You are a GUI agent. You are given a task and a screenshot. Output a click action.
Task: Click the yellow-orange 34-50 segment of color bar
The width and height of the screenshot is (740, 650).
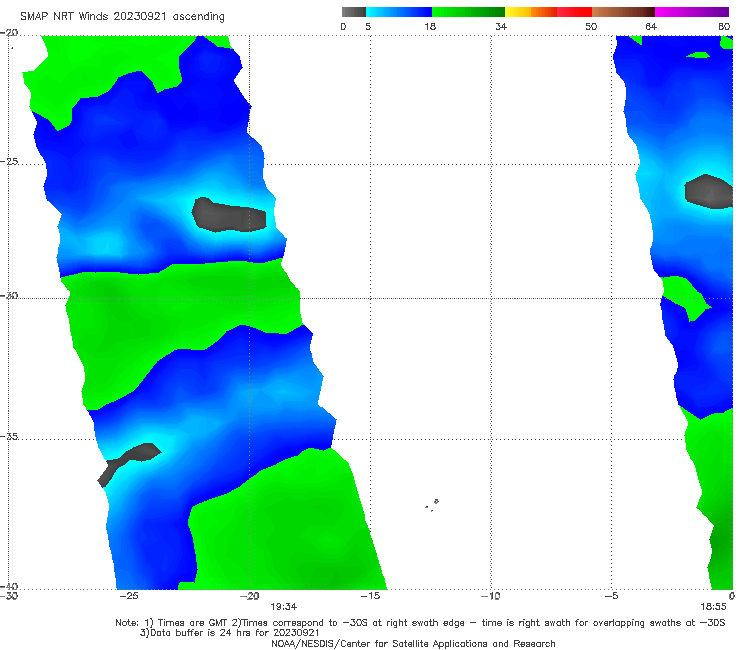tap(548, 12)
